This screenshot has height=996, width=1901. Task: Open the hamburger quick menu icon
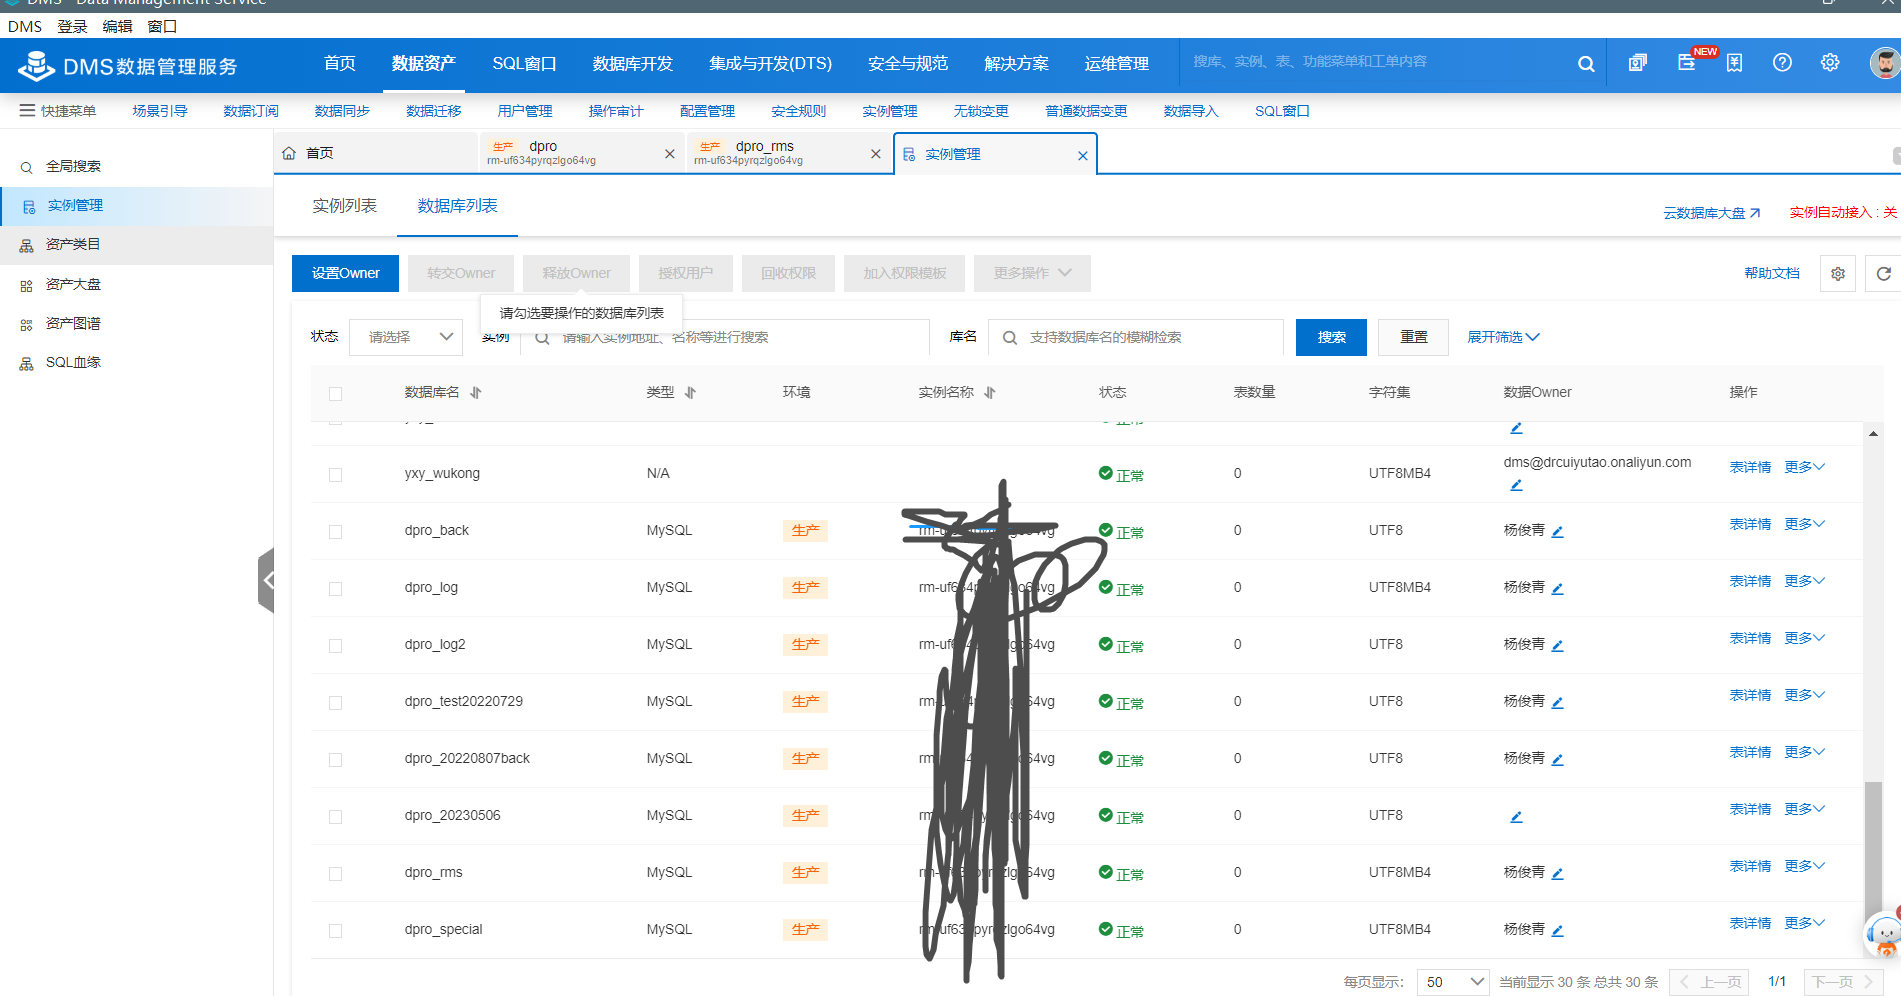click(x=27, y=111)
